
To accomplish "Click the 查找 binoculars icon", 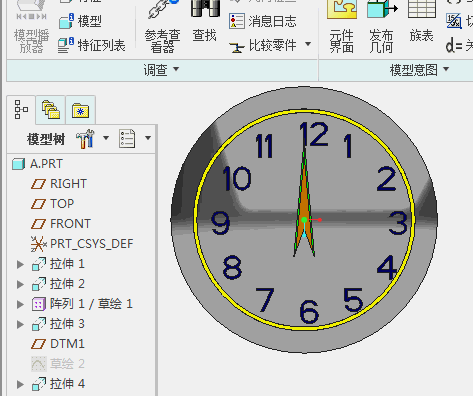I will pos(205,8).
